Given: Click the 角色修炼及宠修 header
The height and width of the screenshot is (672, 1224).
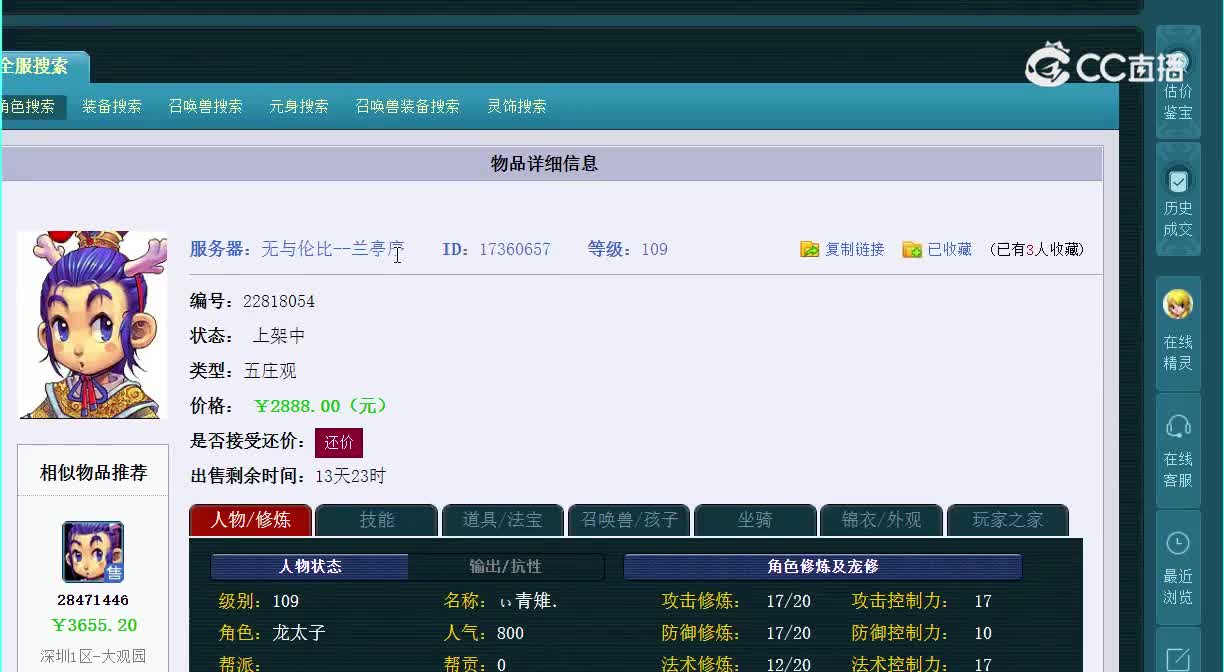Looking at the screenshot, I should pos(823,567).
